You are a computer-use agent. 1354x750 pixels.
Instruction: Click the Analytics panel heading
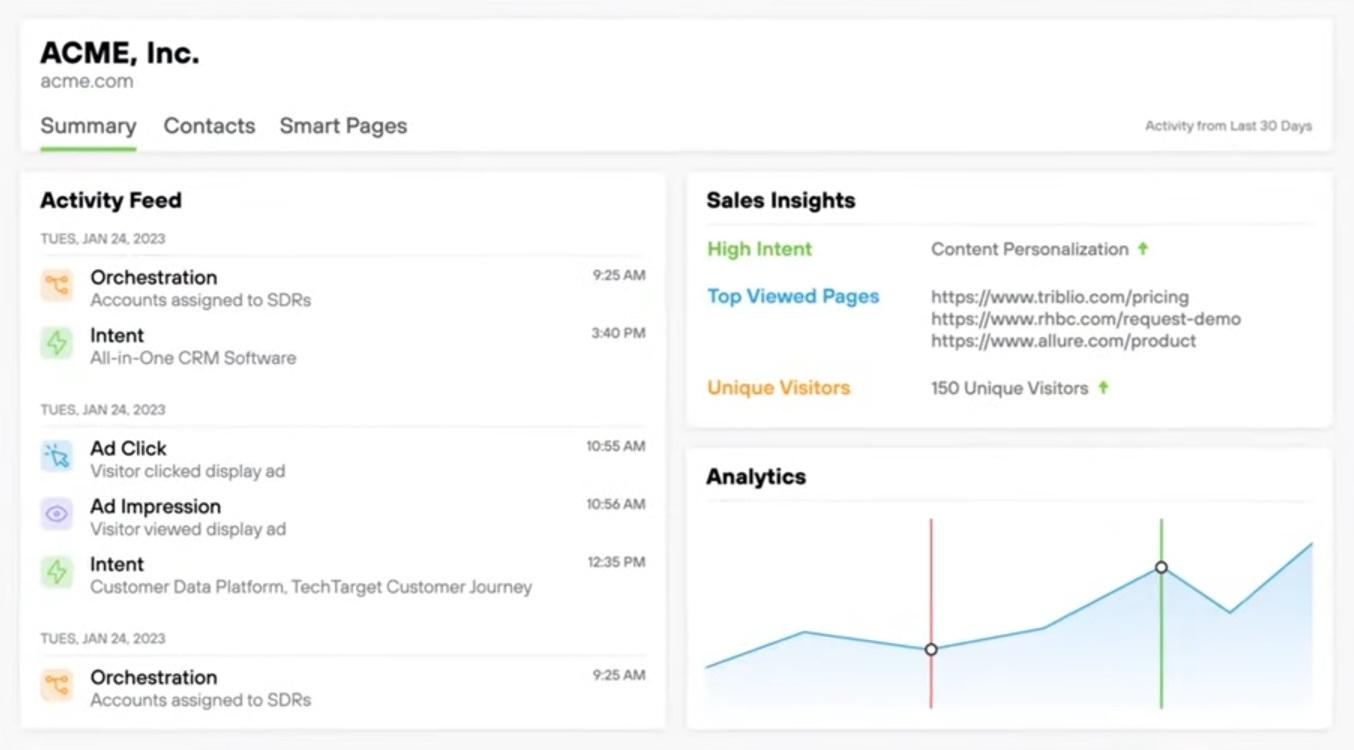(x=756, y=476)
